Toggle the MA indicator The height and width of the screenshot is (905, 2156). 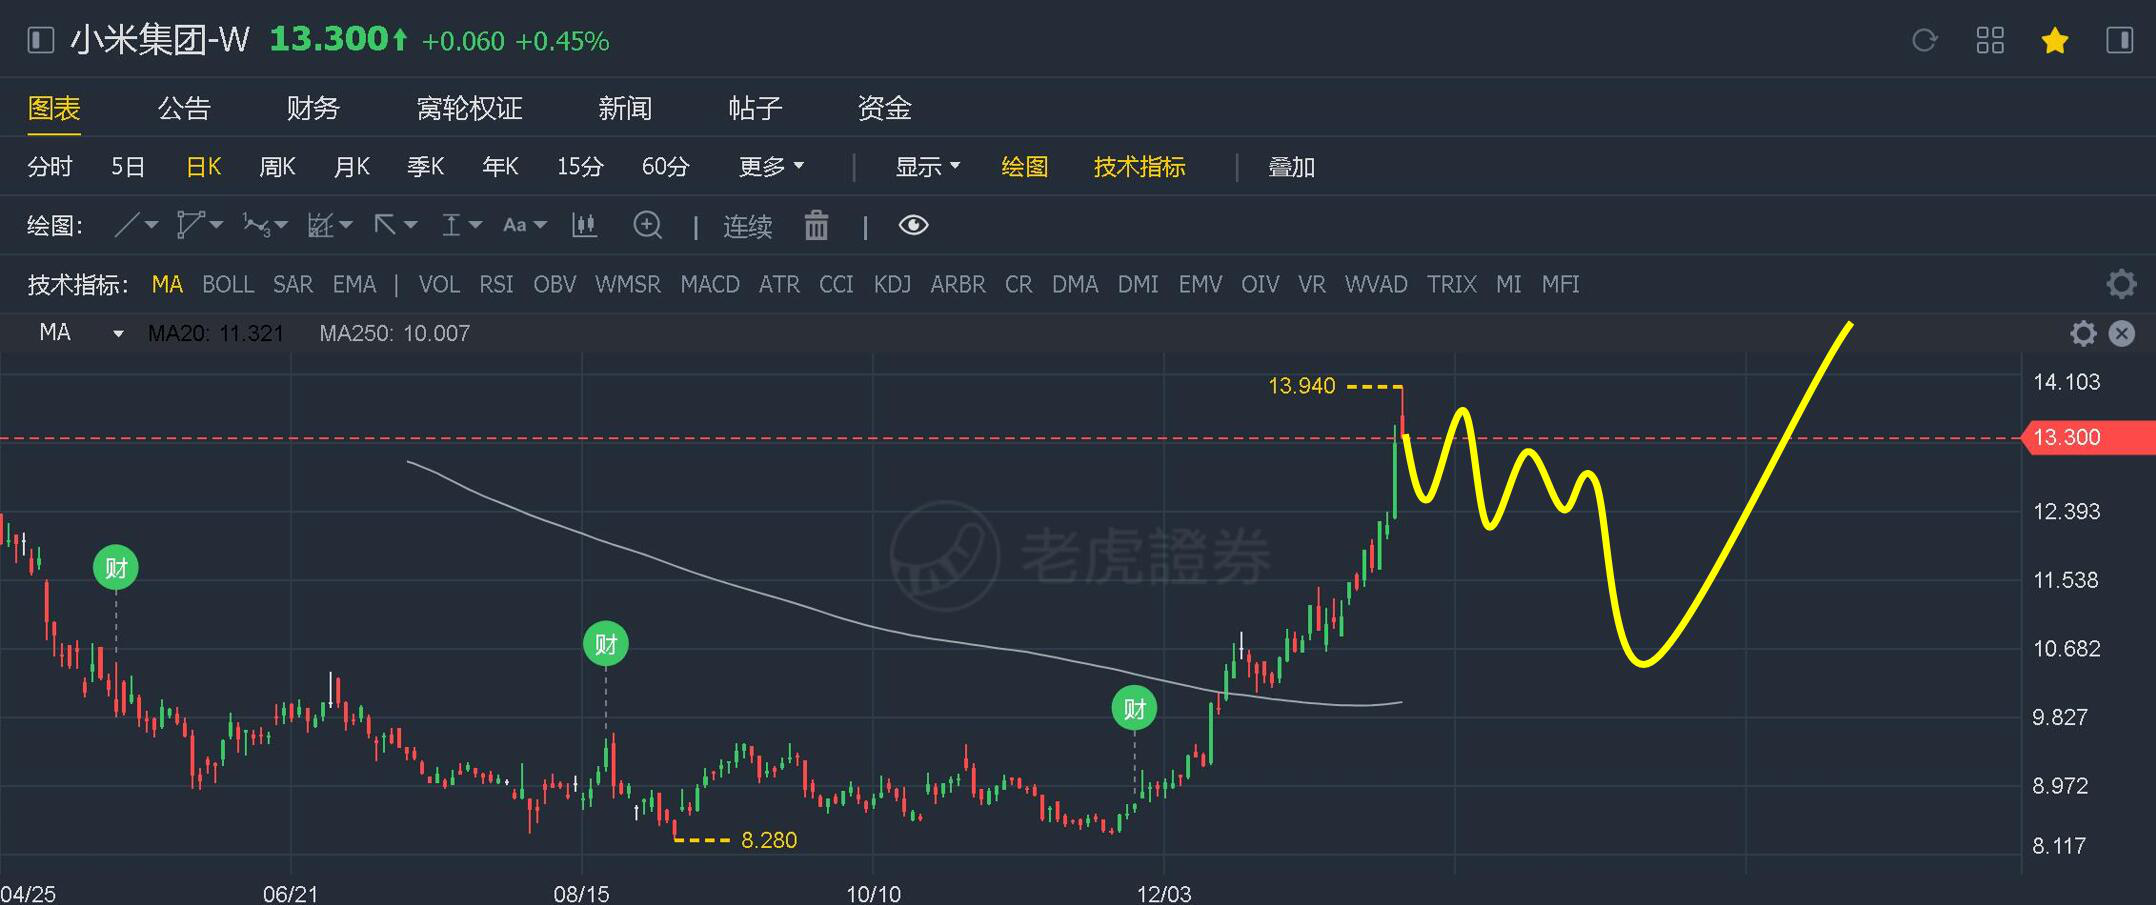click(x=167, y=284)
